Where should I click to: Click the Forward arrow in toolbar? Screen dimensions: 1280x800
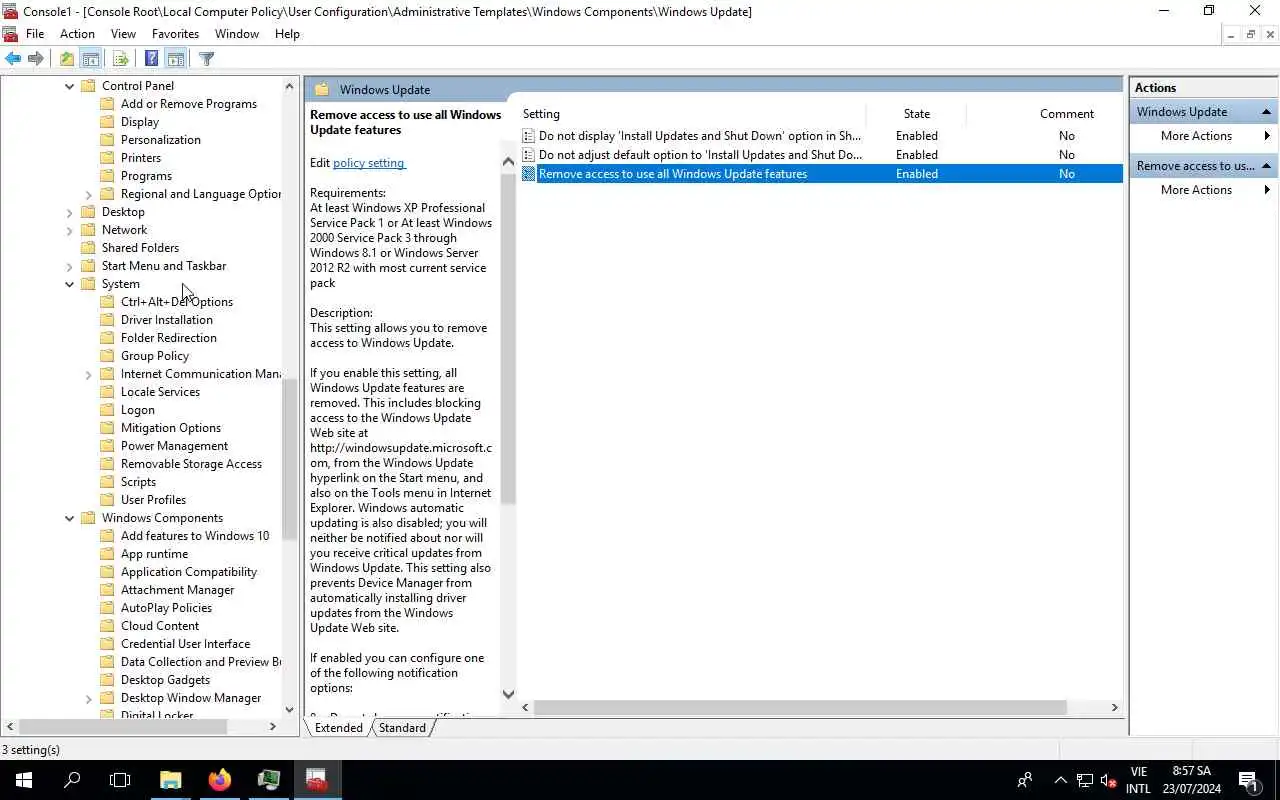pyautogui.click(x=36, y=59)
